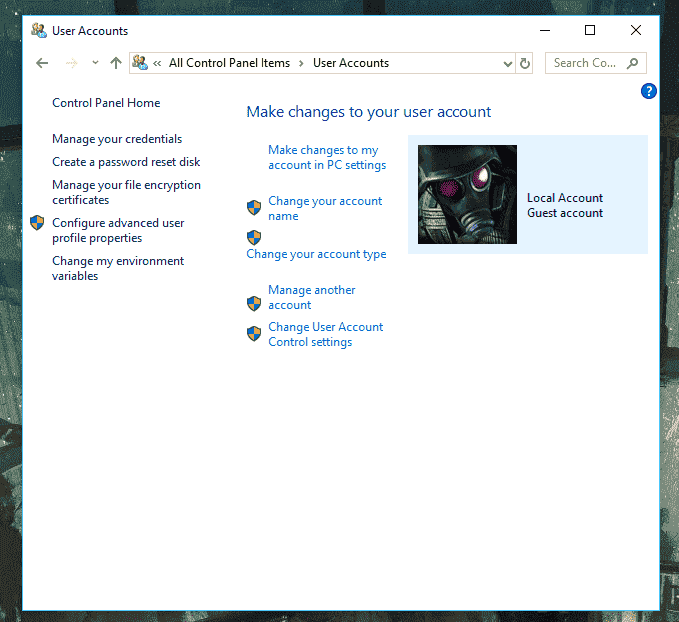Viewport: 679px width, 622px height.
Task: Open Change my environment variables
Action: (118, 269)
